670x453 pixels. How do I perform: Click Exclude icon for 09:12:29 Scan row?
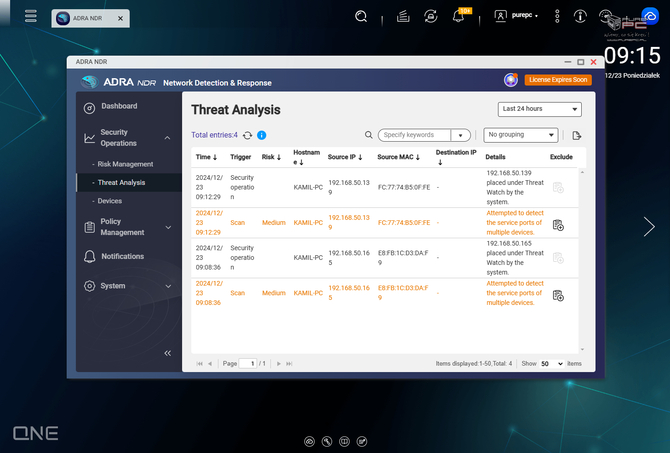558,225
